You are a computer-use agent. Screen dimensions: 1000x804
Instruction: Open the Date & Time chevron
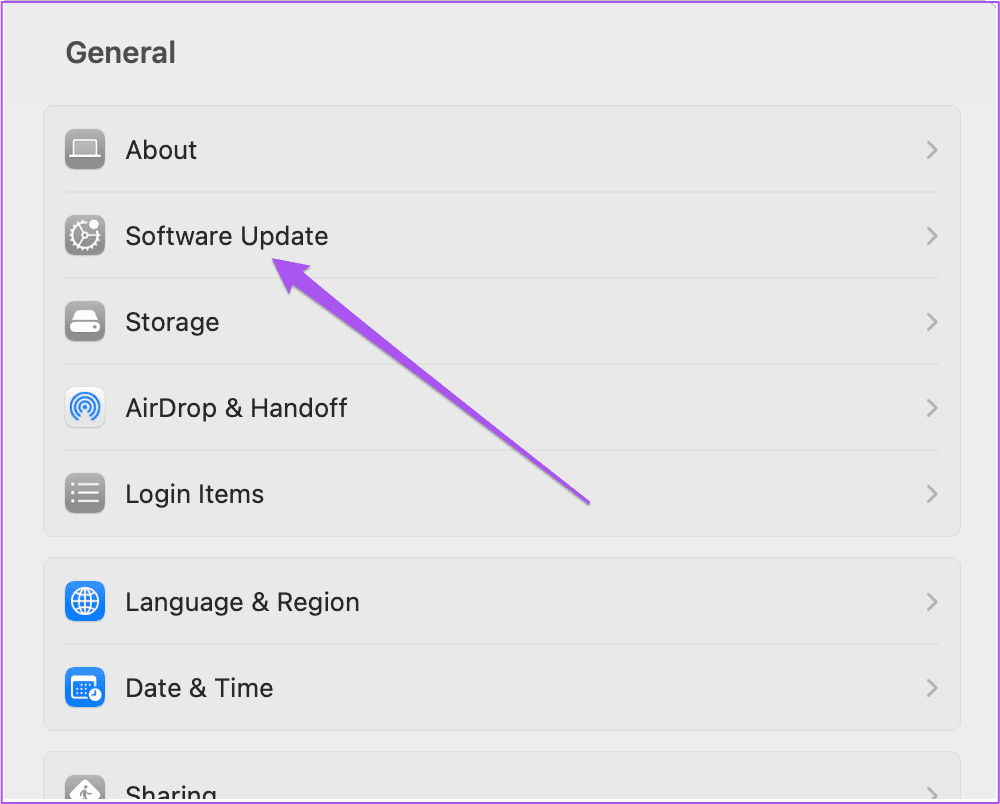pos(932,688)
